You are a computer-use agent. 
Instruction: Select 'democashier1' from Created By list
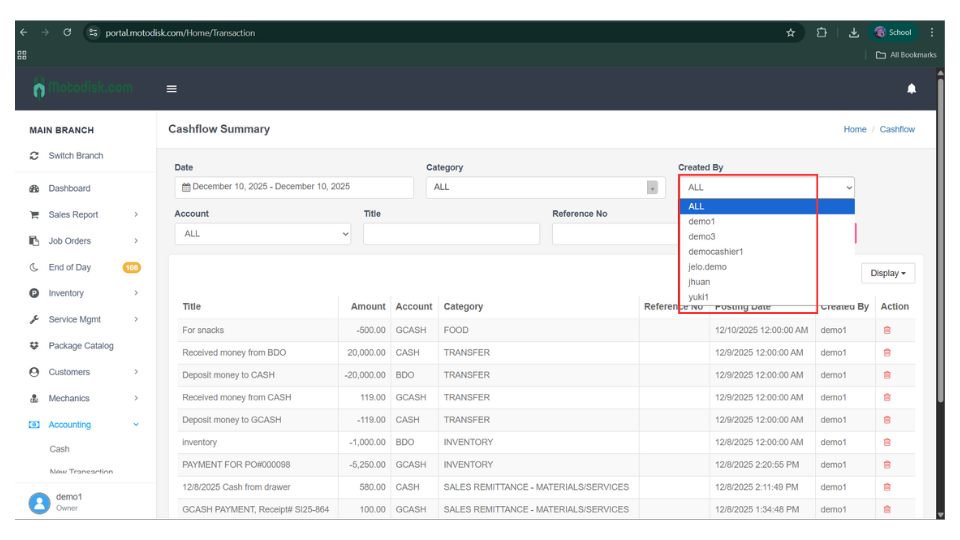click(x=715, y=252)
